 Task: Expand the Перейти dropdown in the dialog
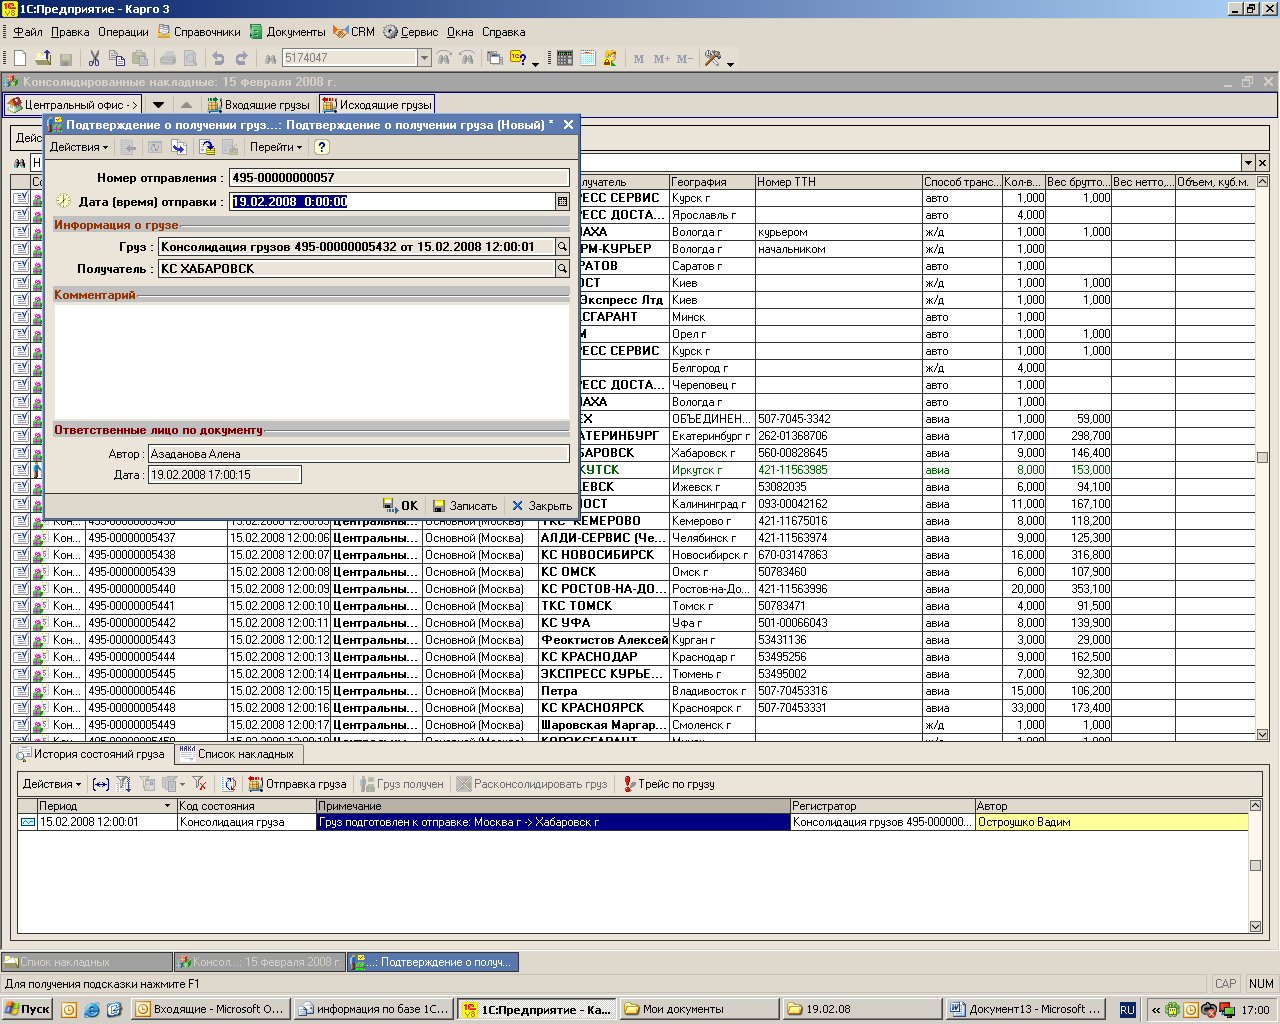tap(276, 147)
